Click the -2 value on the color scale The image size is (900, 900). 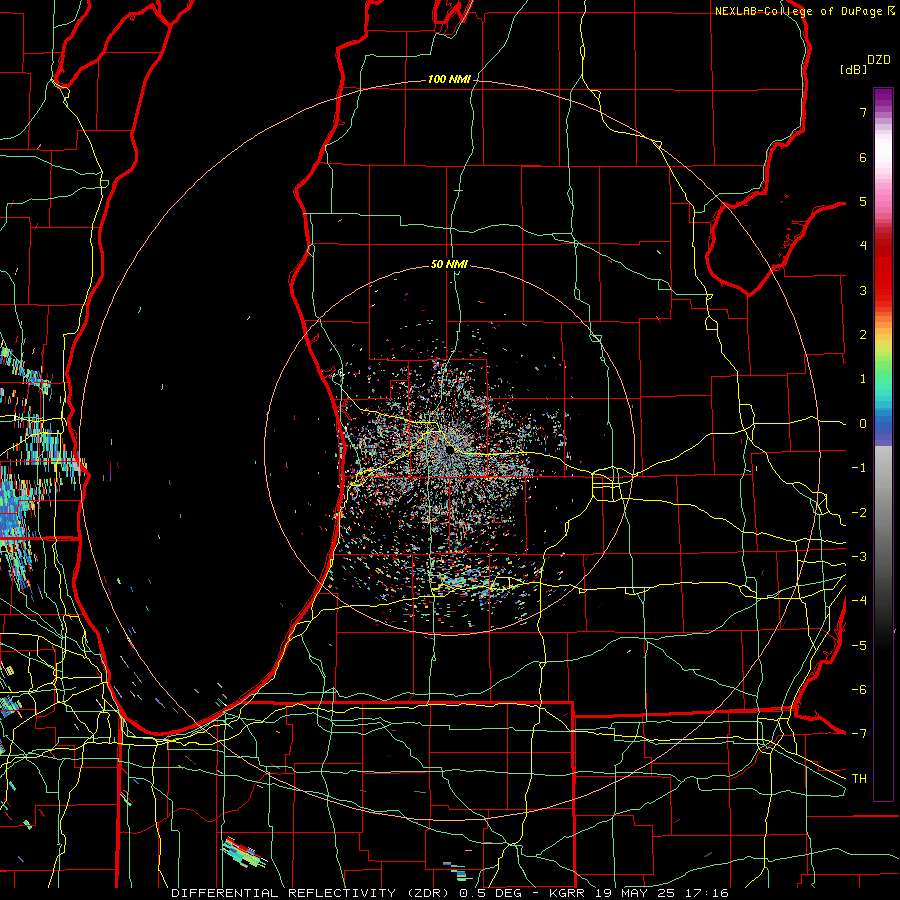(x=859, y=513)
